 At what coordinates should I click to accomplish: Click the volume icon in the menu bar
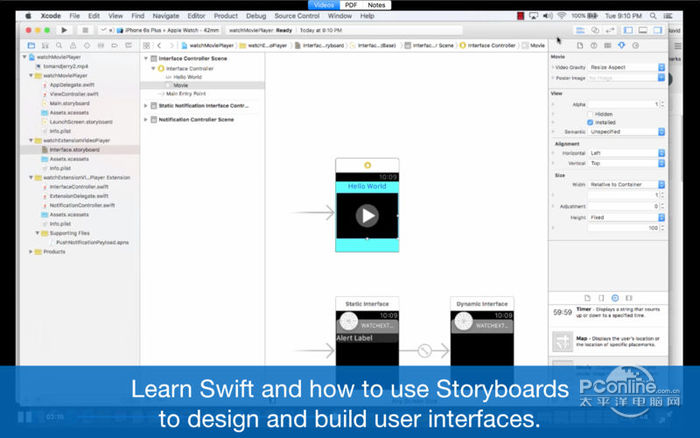(548, 16)
